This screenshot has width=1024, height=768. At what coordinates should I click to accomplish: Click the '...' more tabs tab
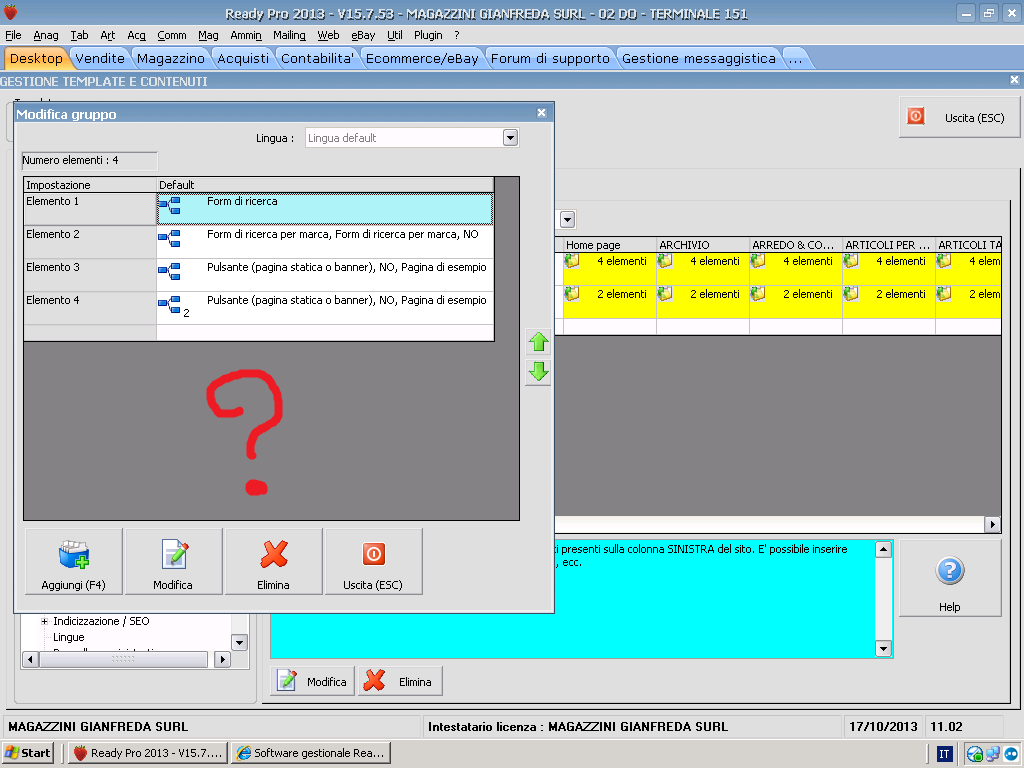coord(795,59)
